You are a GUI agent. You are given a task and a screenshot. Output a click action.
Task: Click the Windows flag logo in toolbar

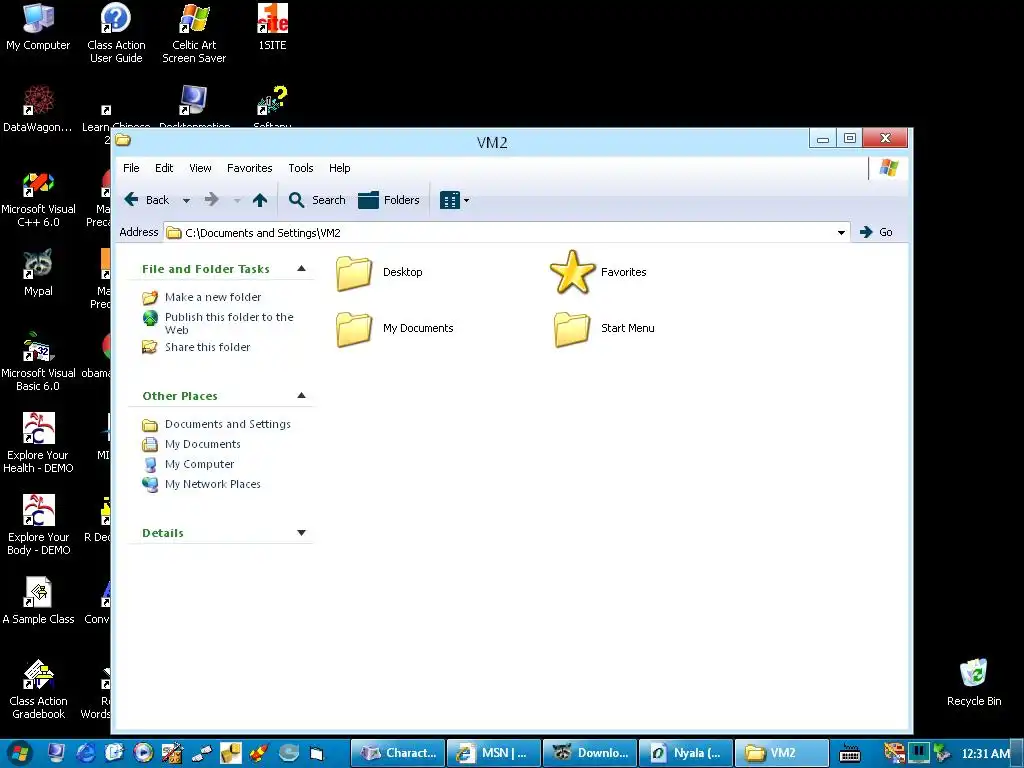click(889, 168)
